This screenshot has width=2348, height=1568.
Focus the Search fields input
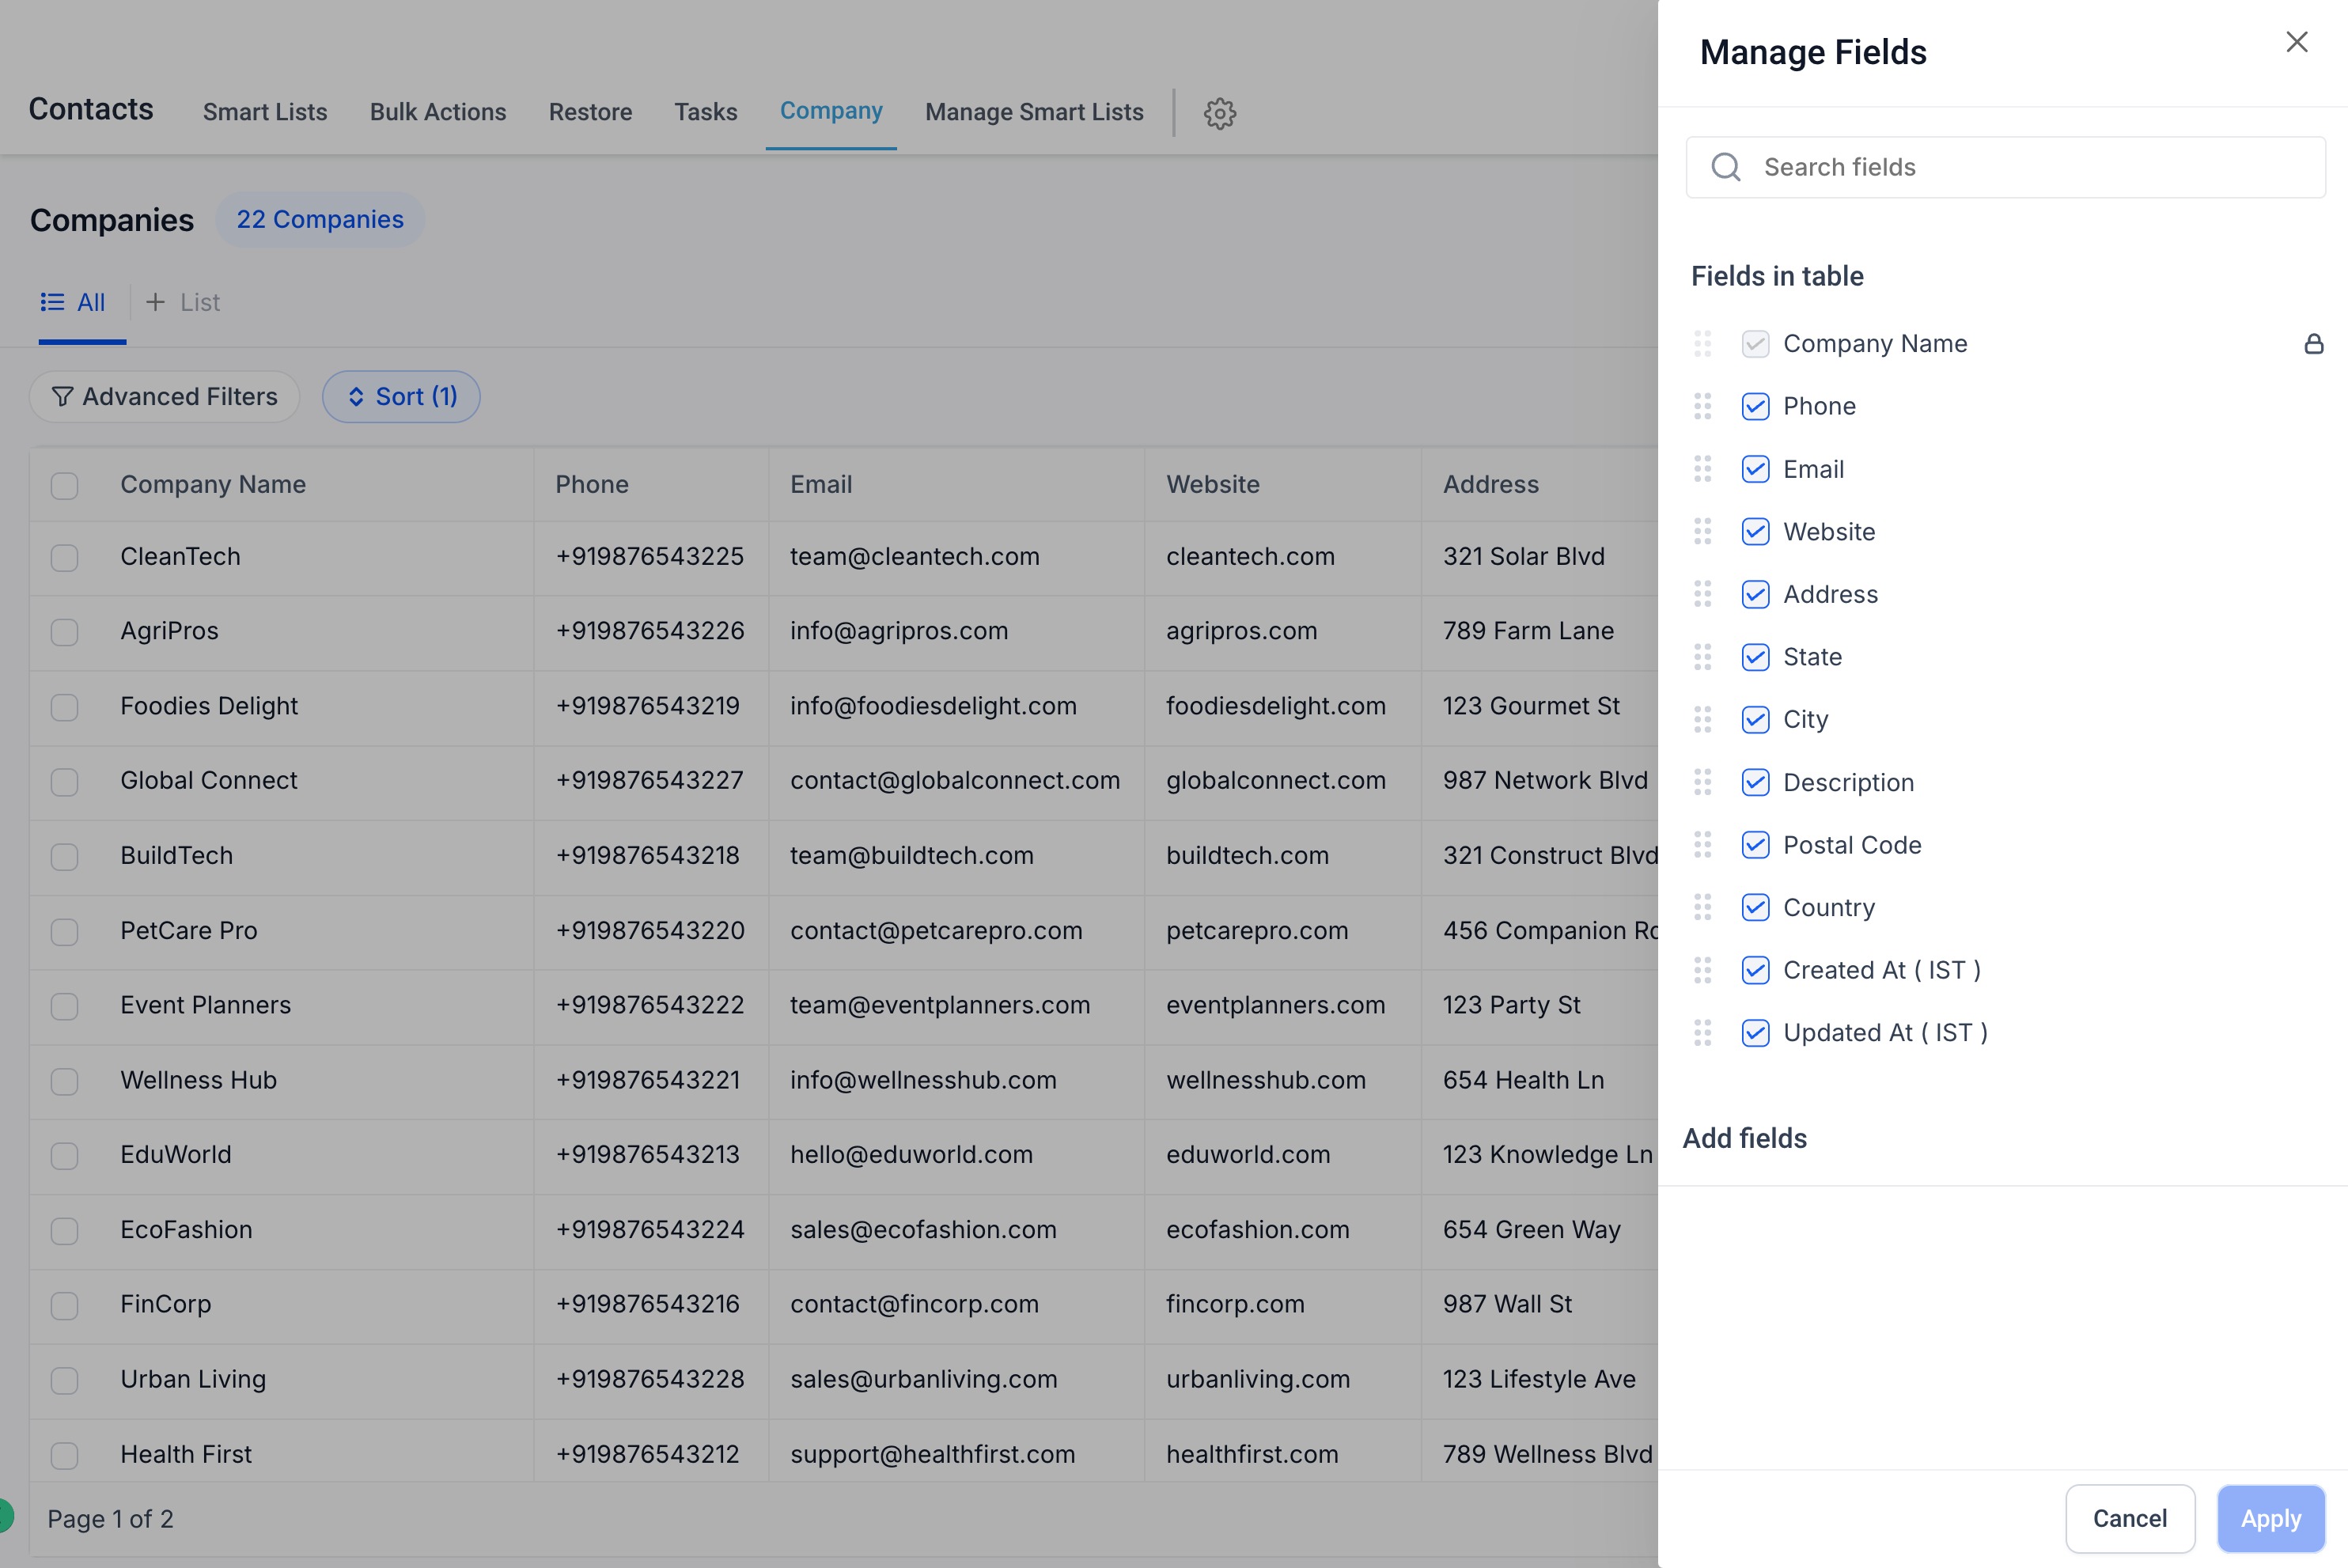[2005, 167]
